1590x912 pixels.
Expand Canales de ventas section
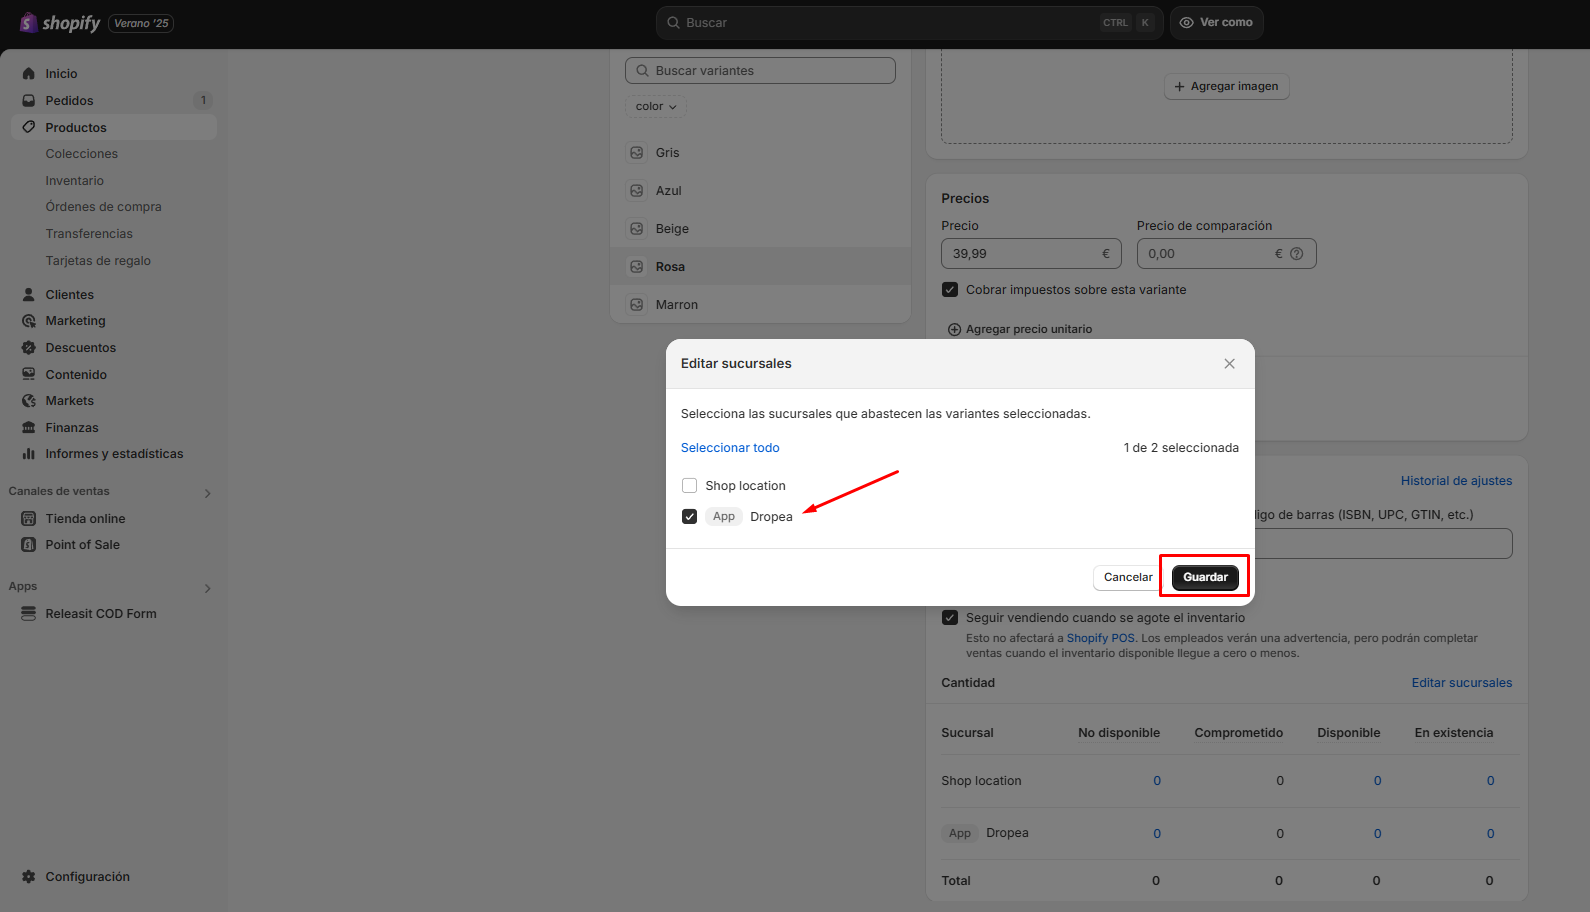pos(207,493)
